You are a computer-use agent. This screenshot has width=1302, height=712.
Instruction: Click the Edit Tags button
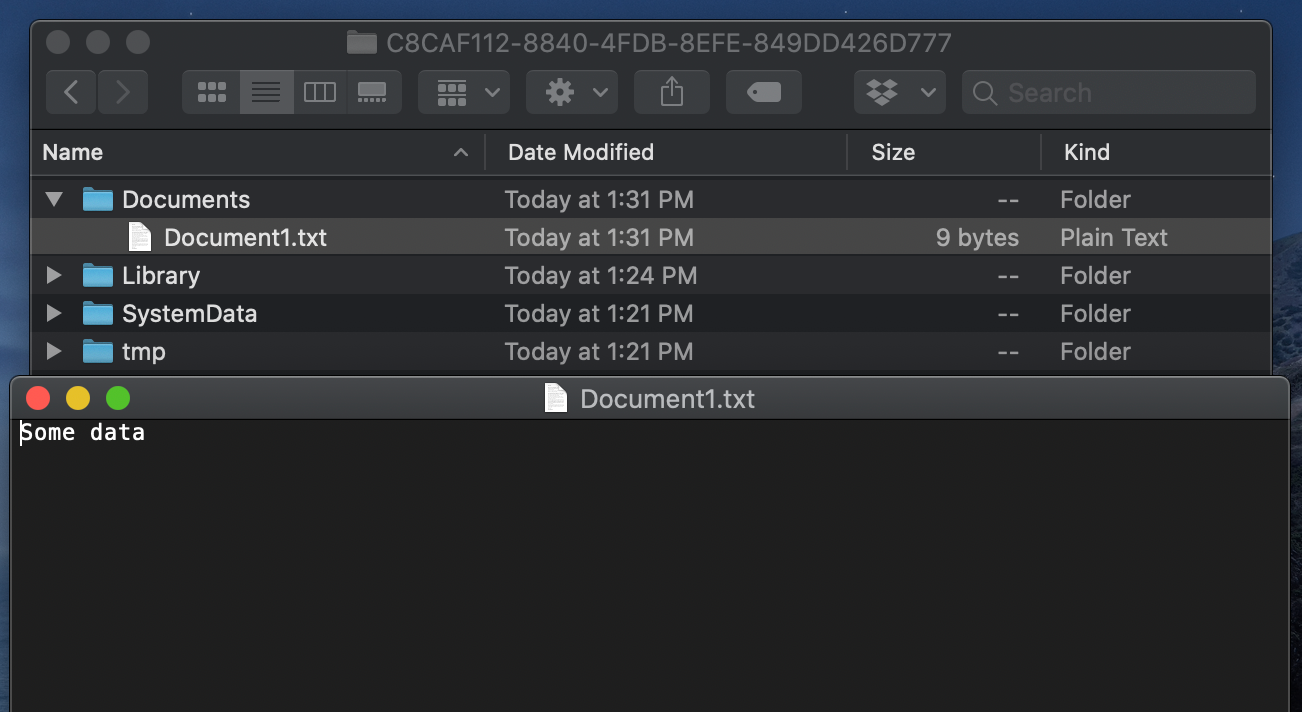point(763,91)
